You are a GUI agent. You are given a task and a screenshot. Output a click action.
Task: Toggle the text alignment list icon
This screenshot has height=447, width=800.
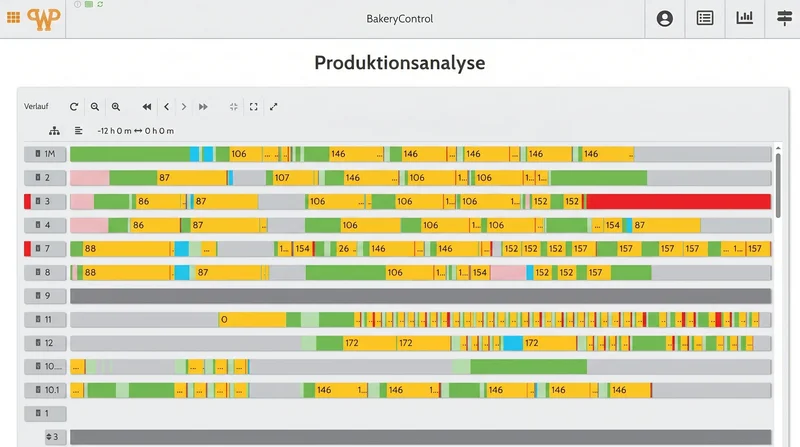coord(78,131)
